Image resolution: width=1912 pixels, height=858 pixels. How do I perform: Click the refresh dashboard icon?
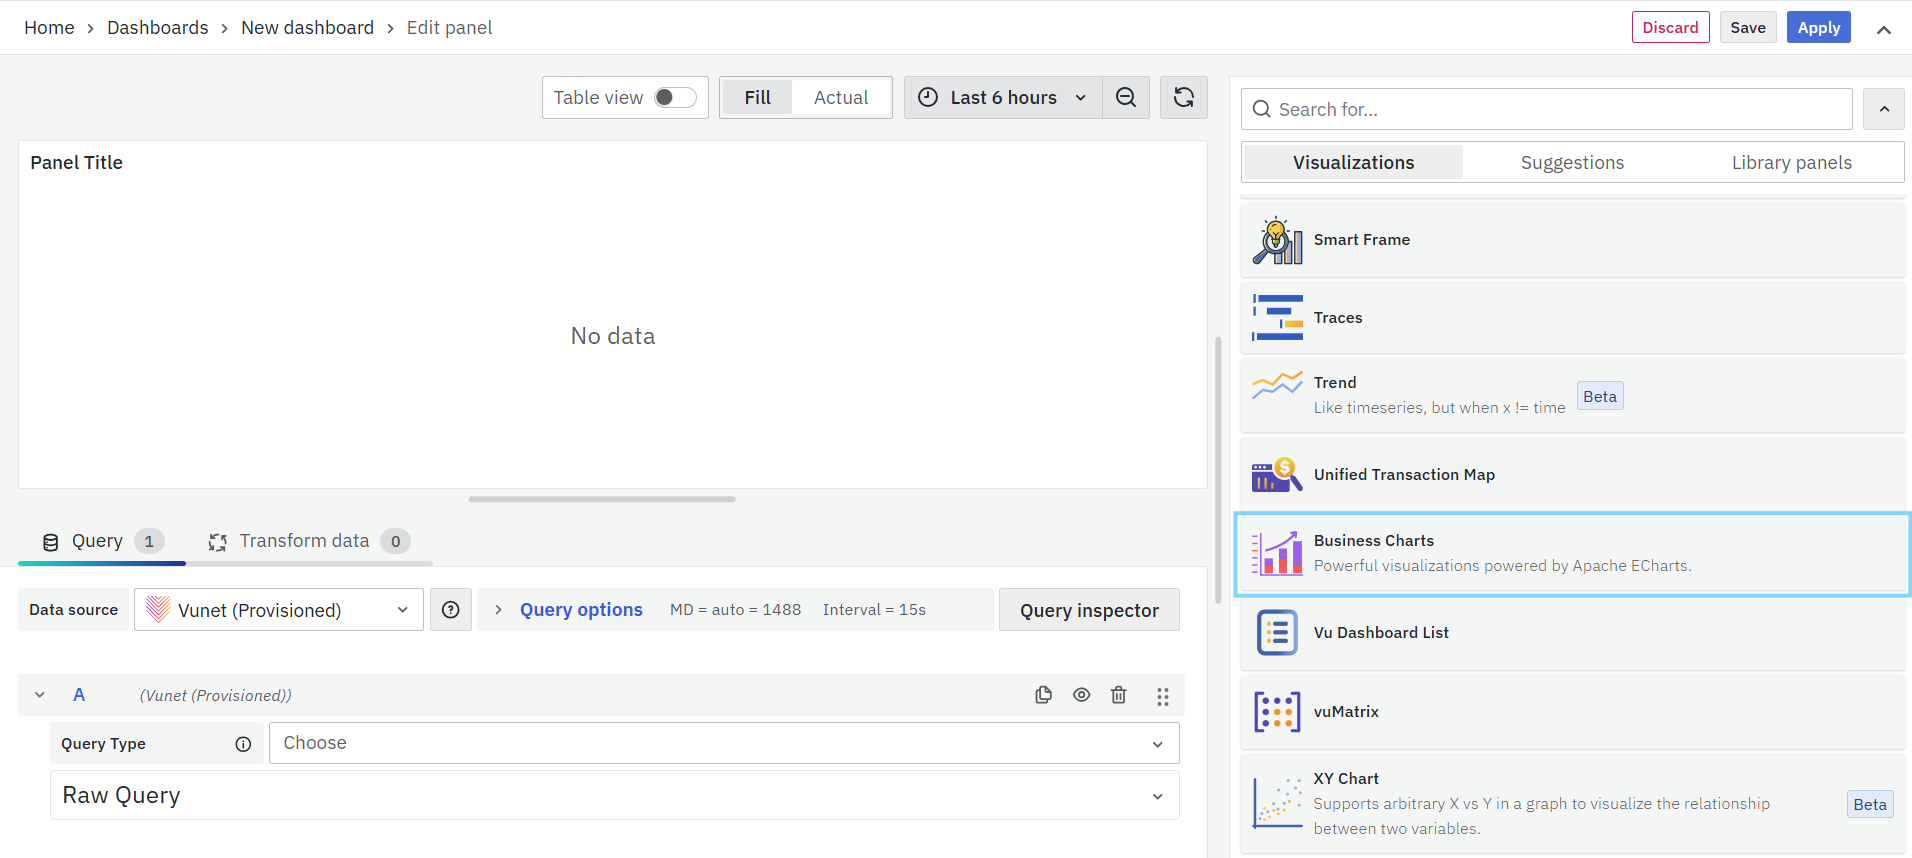[x=1183, y=97]
